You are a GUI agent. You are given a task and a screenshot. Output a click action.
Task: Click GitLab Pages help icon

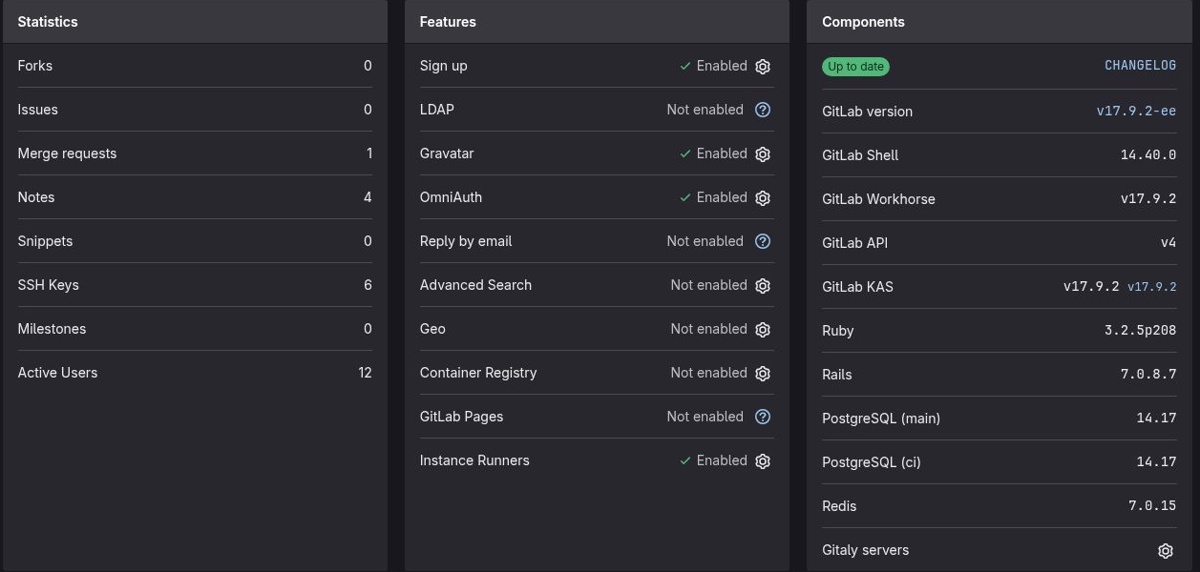click(x=763, y=417)
